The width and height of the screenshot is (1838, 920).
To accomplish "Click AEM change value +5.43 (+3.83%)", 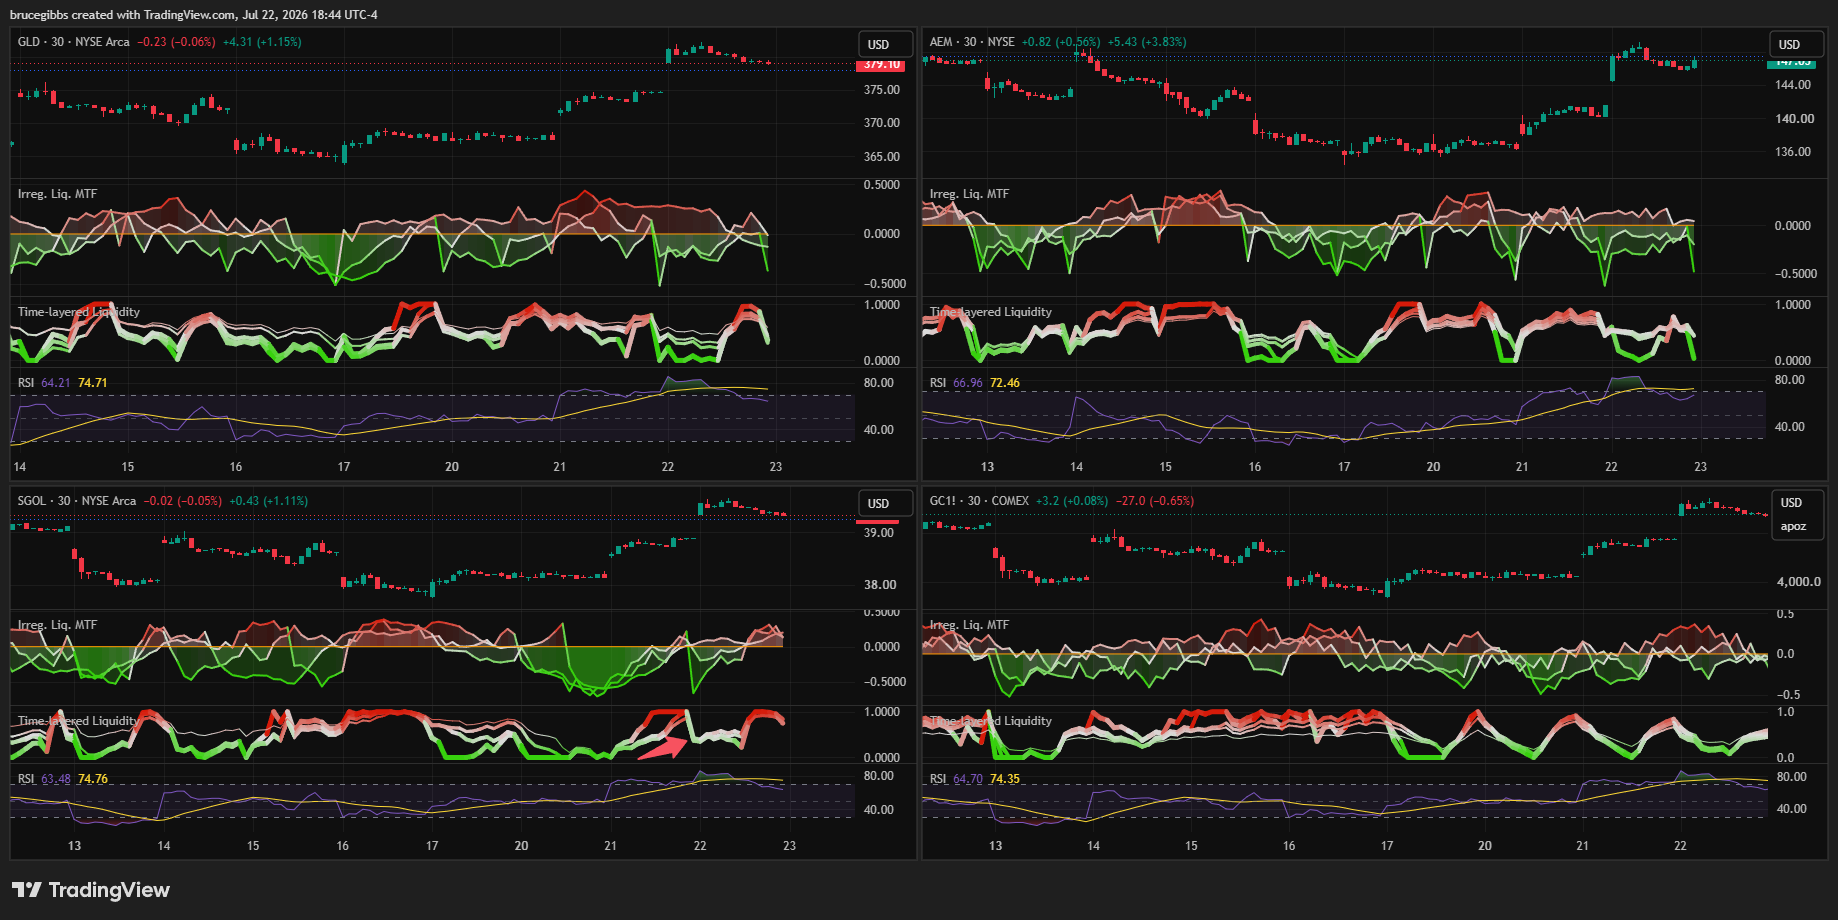I will (1147, 42).
